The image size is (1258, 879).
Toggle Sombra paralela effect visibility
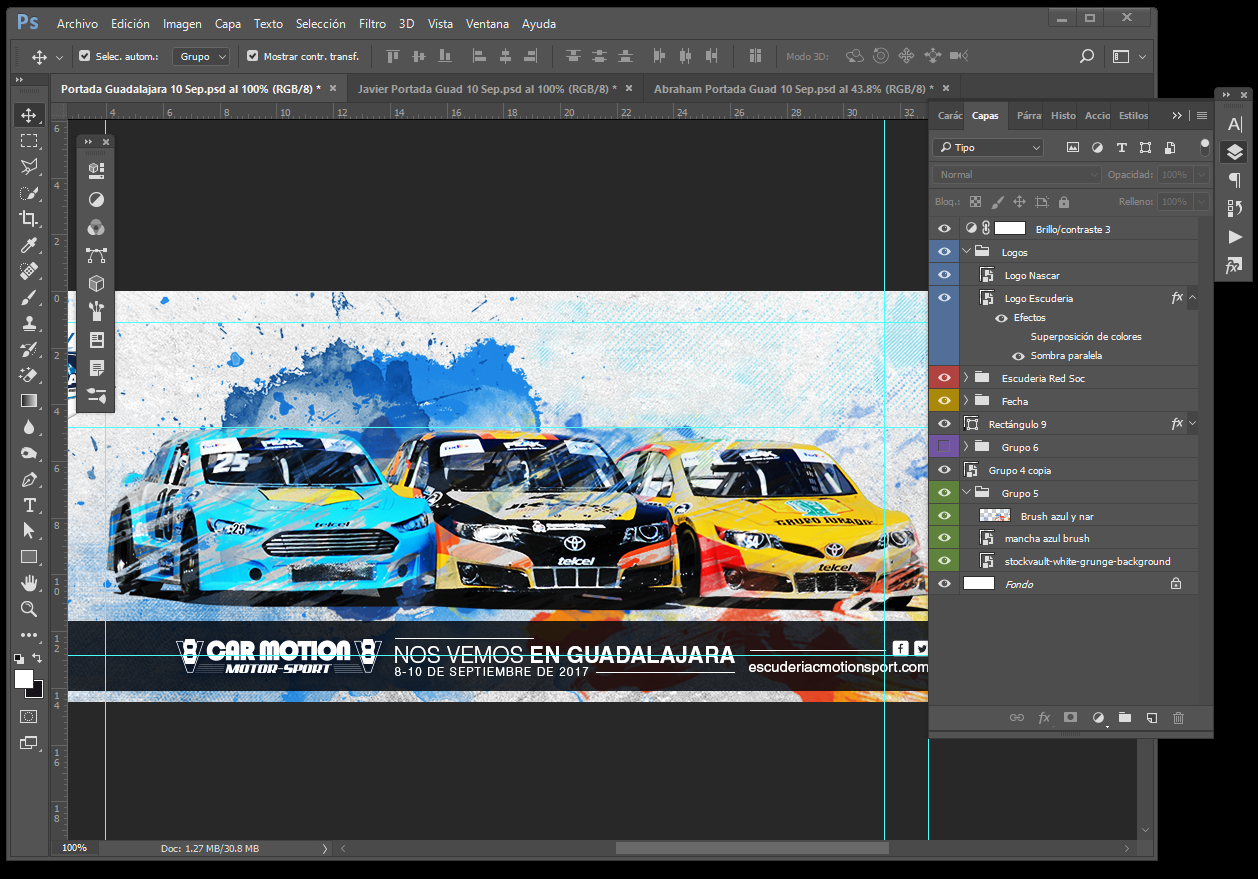pos(1018,356)
